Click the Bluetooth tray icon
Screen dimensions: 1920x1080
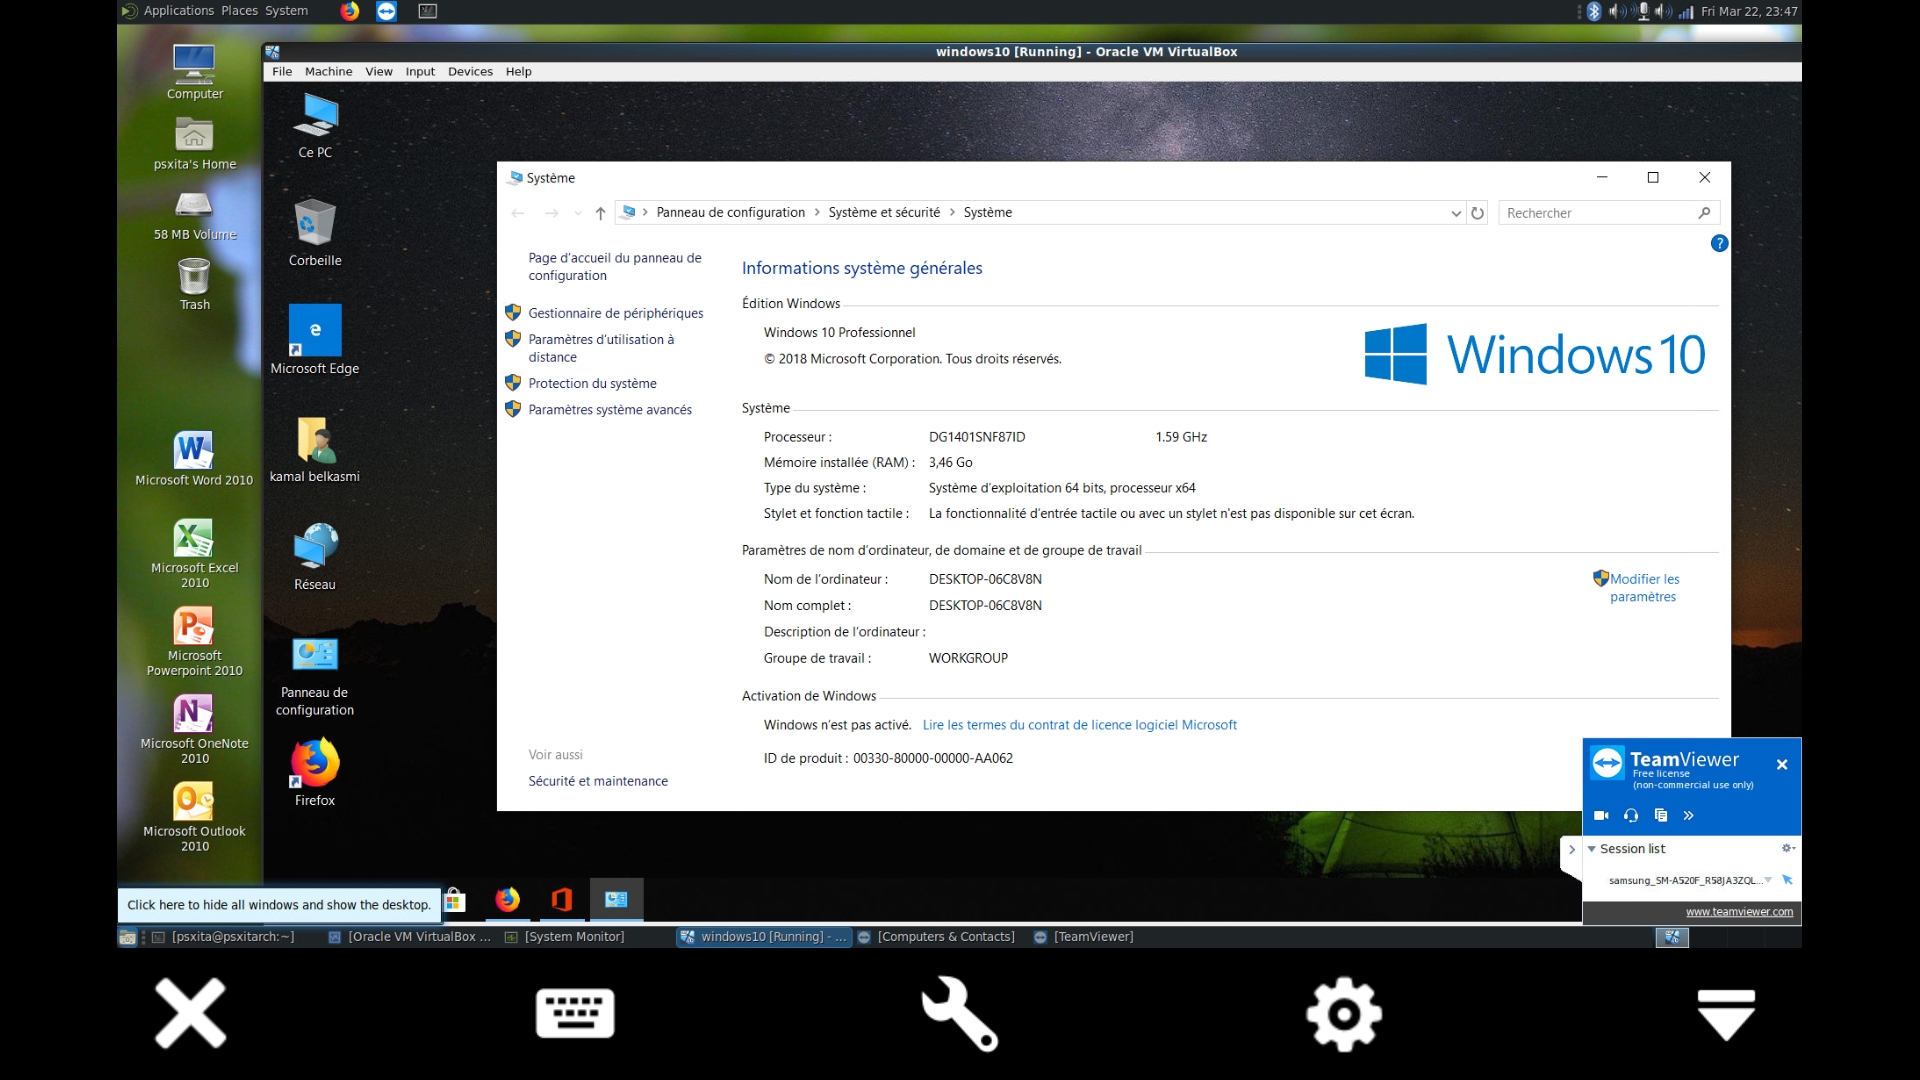click(x=1594, y=11)
